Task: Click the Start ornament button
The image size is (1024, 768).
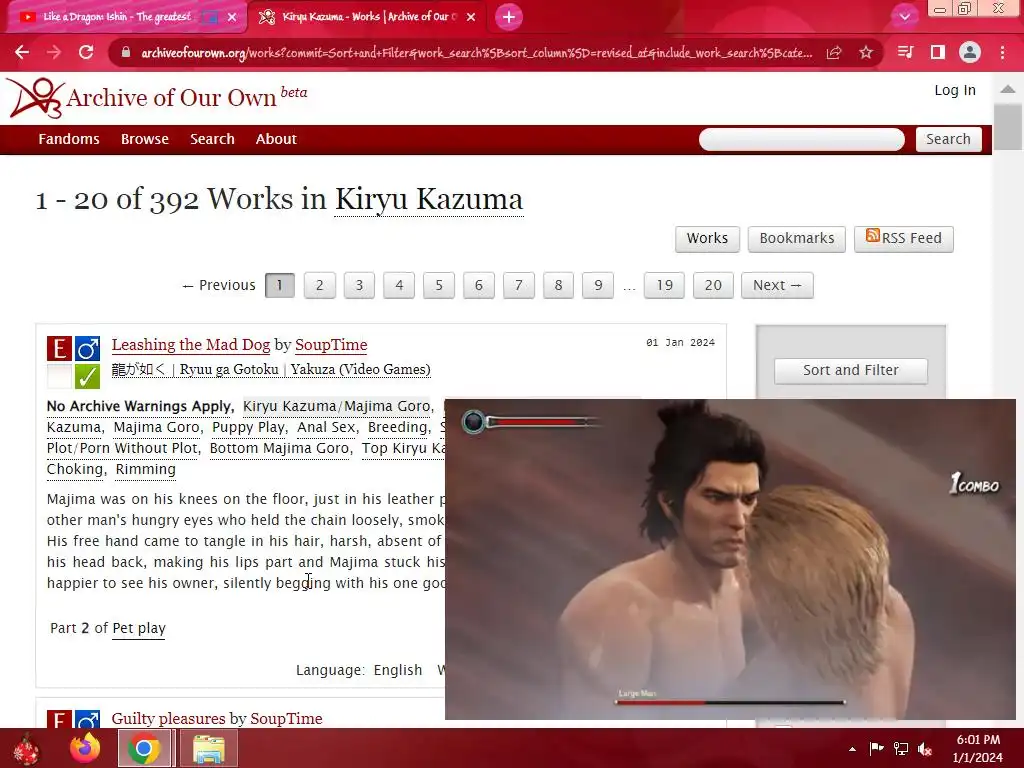Action: pyautogui.click(x=27, y=749)
